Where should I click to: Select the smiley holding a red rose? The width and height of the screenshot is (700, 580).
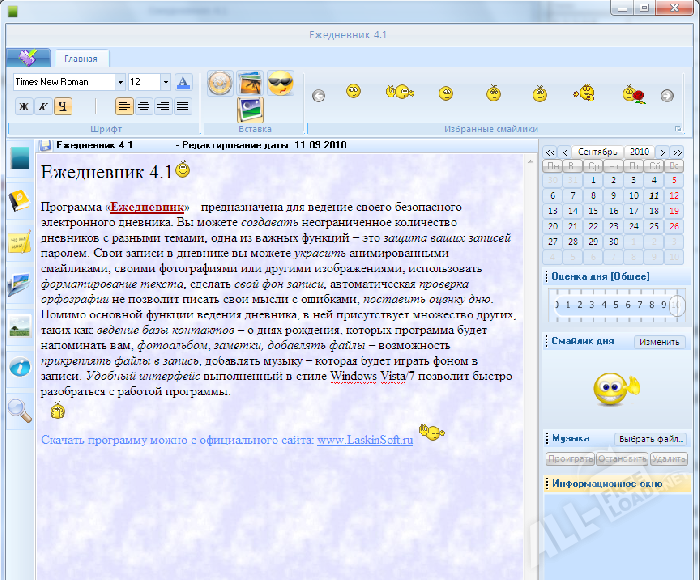pos(630,94)
